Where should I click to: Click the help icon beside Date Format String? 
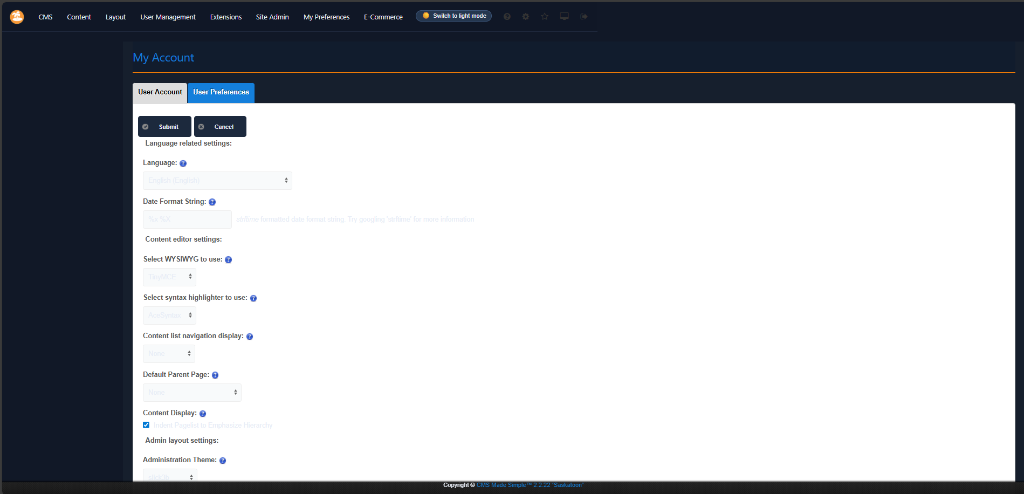[x=212, y=202]
